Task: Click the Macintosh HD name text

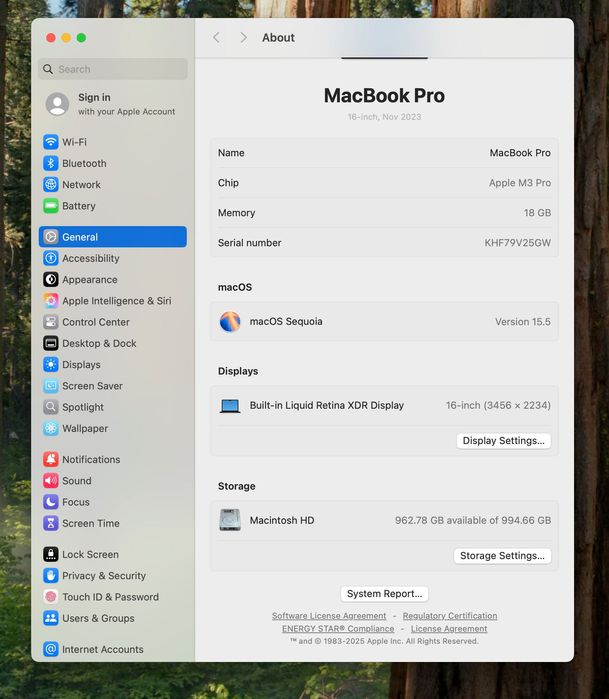Action: pyautogui.click(x=282, y=520)
